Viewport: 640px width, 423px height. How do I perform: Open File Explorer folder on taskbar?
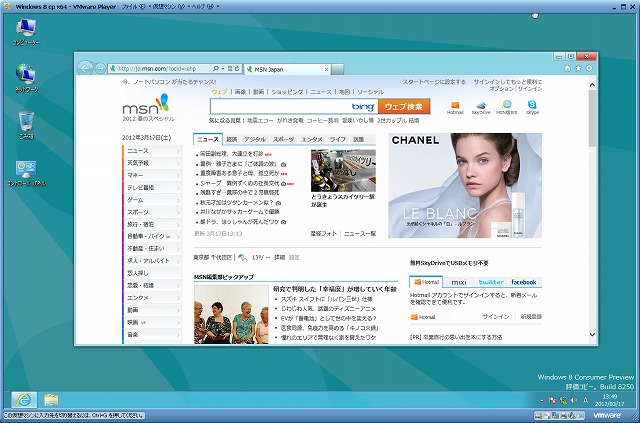pos(51,400)
